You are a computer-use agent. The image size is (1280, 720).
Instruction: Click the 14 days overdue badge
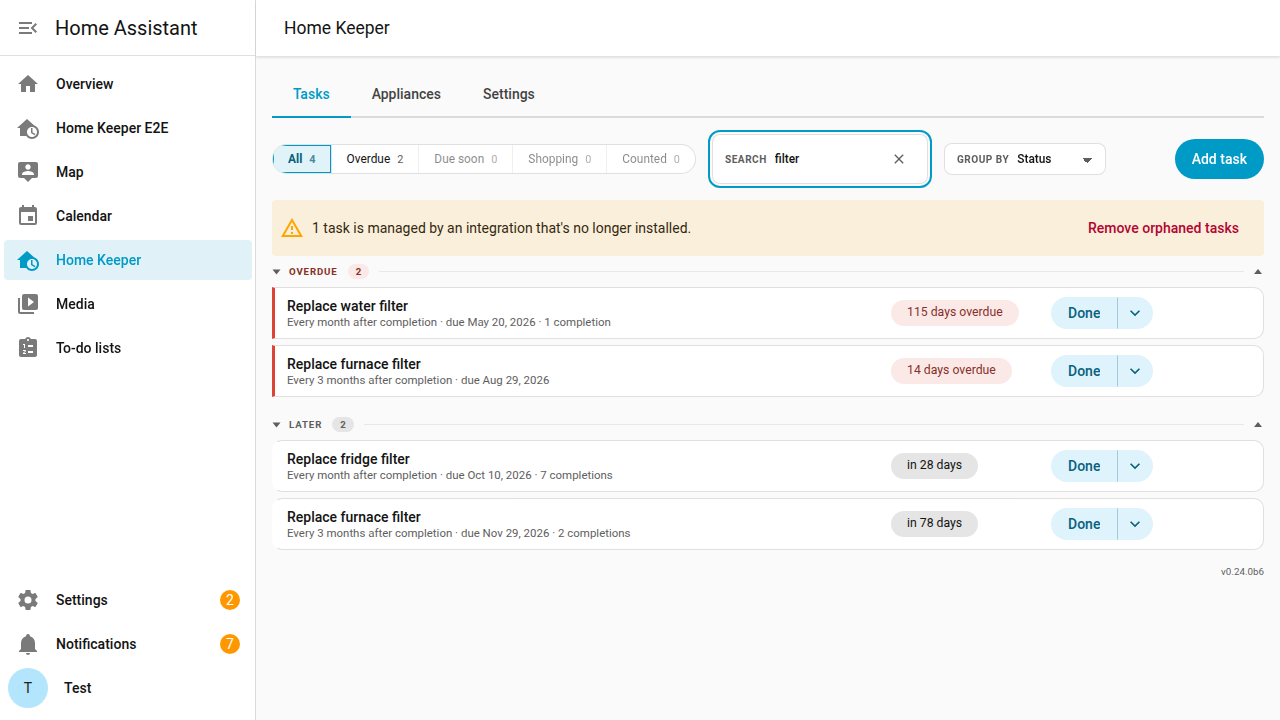pos(951,371)
